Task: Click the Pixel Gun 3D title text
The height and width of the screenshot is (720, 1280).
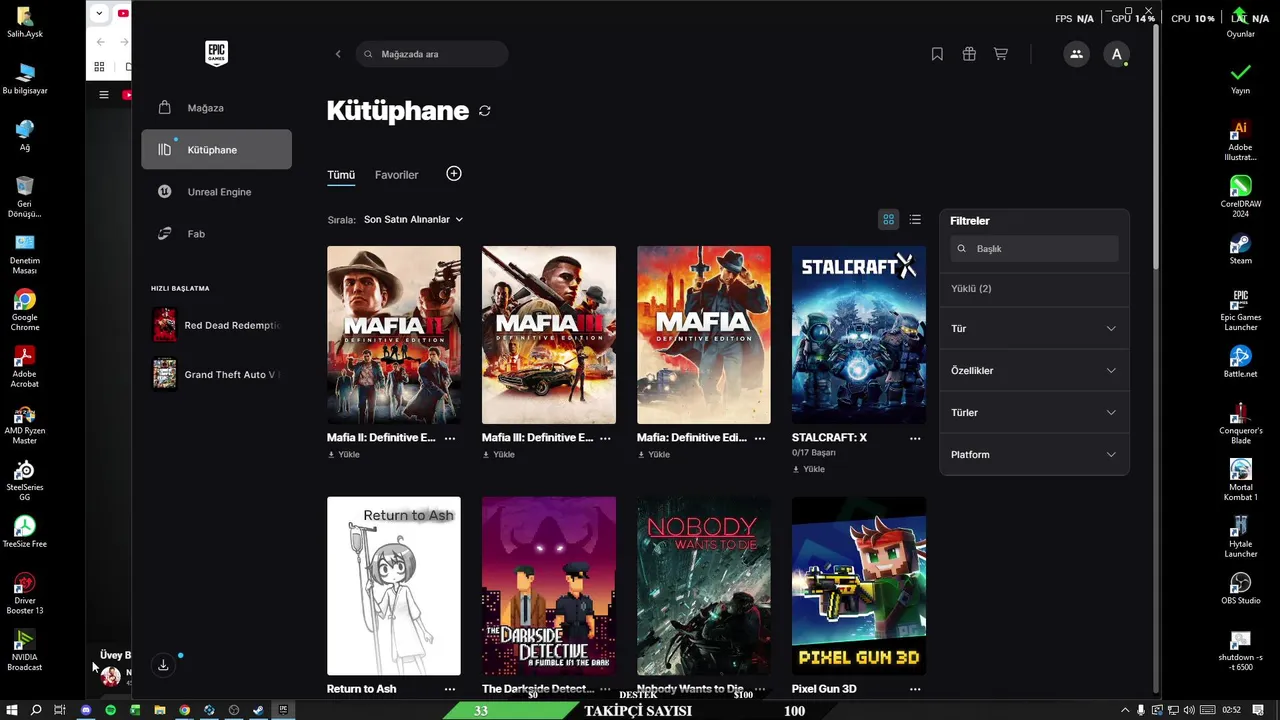Action: click(824, 689)
